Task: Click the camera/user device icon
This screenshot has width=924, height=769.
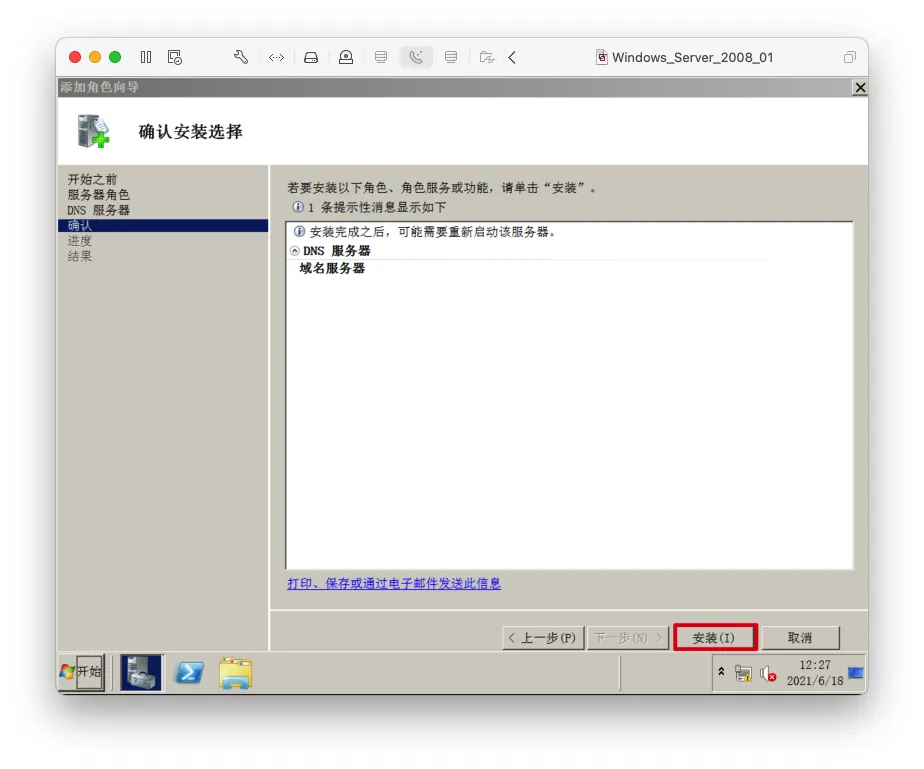Action: 346,57
